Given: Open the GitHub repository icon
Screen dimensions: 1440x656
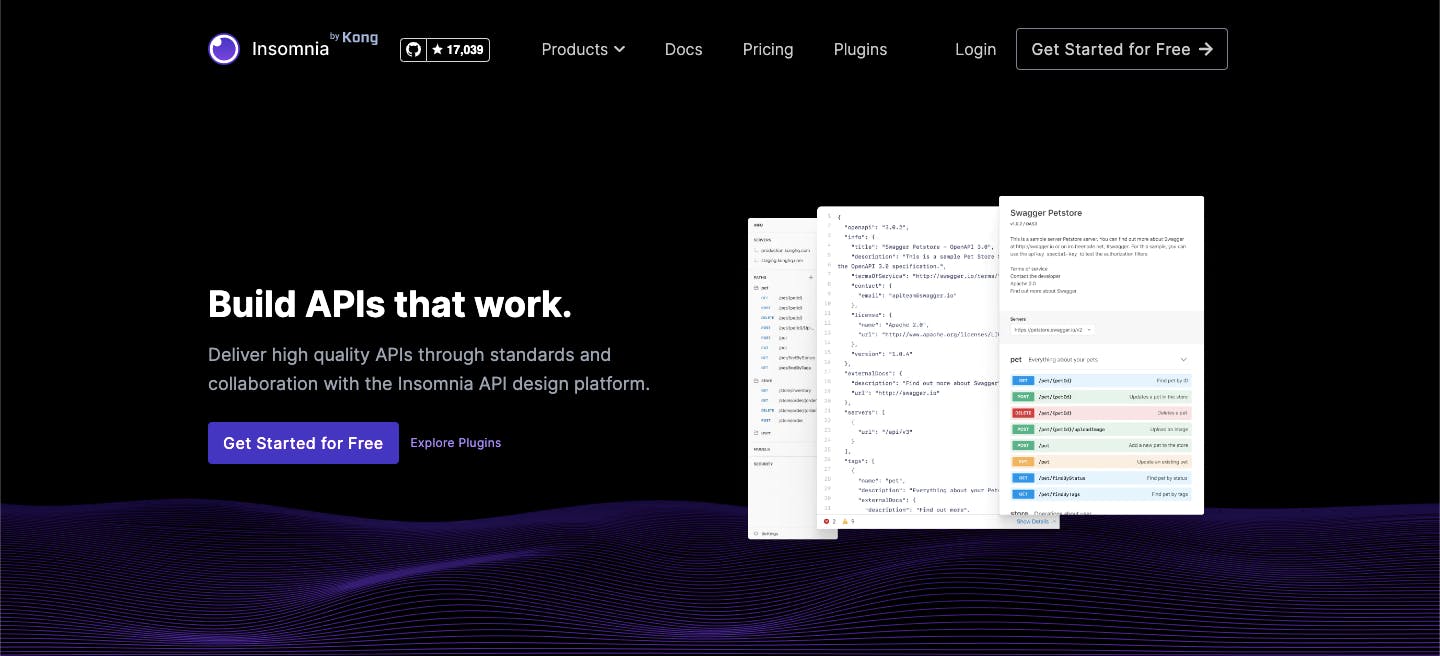Looking at the screenshot, I should [x=413, y=49].
